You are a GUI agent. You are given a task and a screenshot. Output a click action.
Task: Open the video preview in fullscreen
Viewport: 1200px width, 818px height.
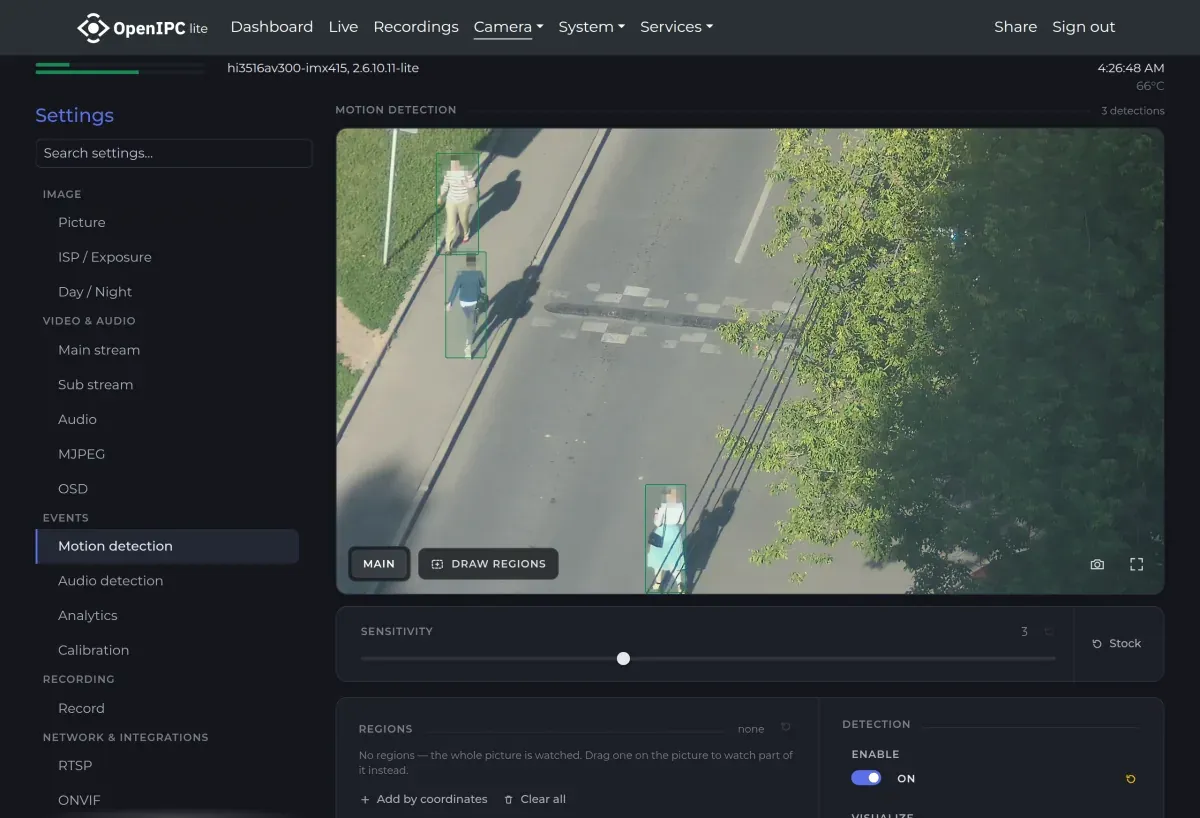(x=1136, y=564)
